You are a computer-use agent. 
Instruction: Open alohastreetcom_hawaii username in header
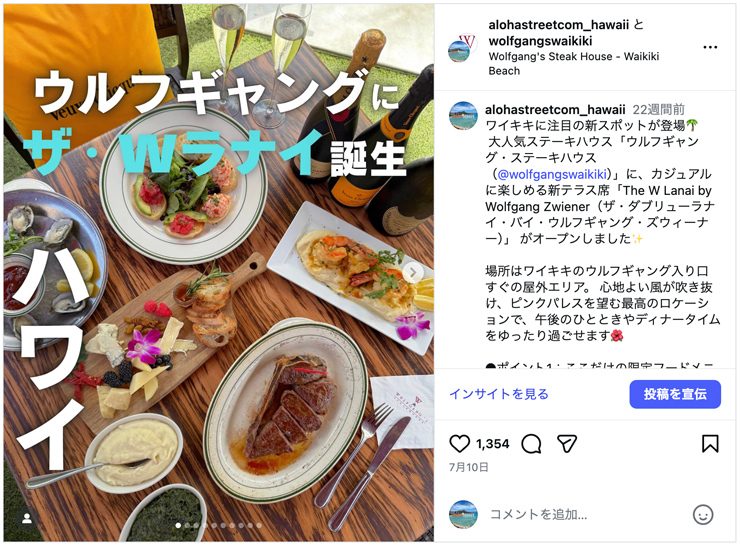coord(559,25)
